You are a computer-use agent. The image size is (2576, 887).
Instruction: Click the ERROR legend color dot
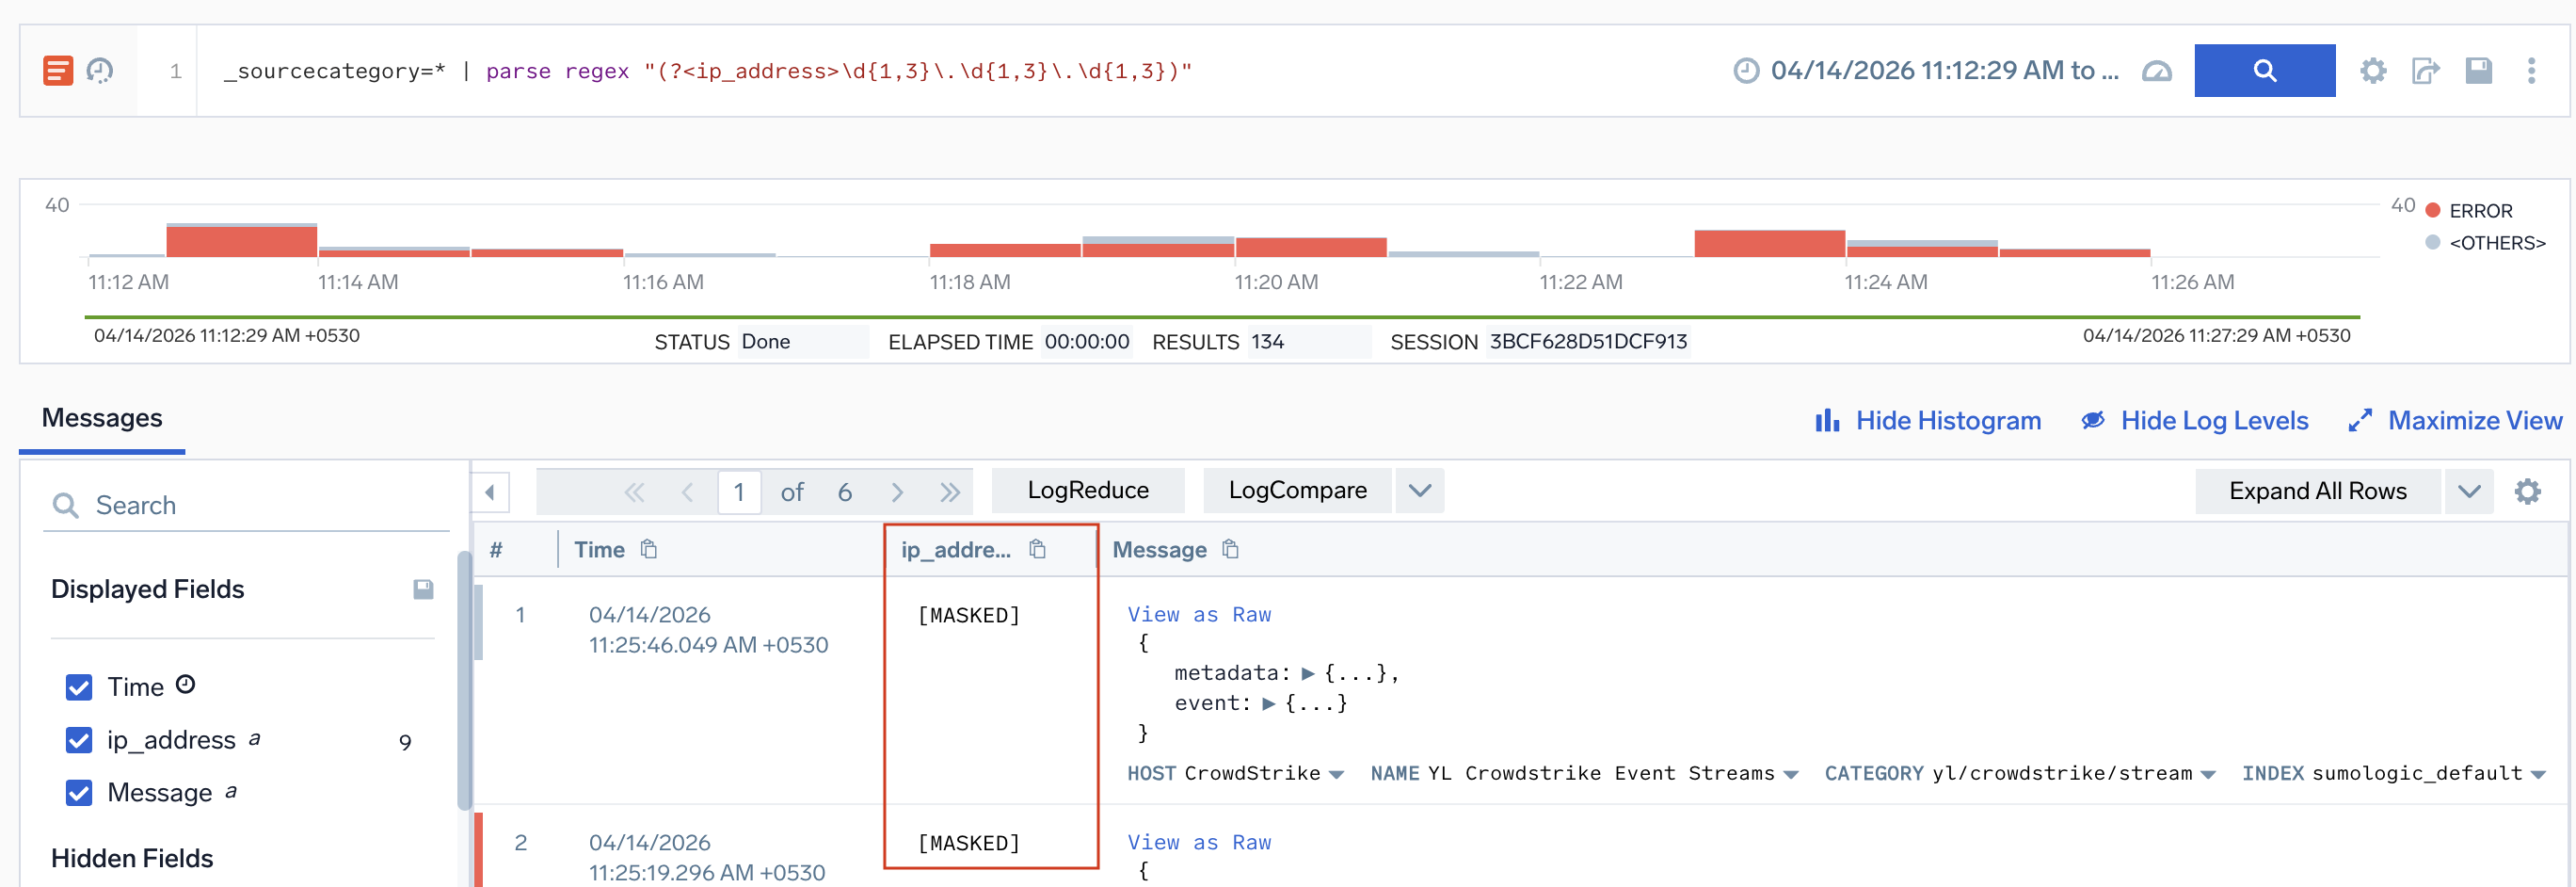2433,210
